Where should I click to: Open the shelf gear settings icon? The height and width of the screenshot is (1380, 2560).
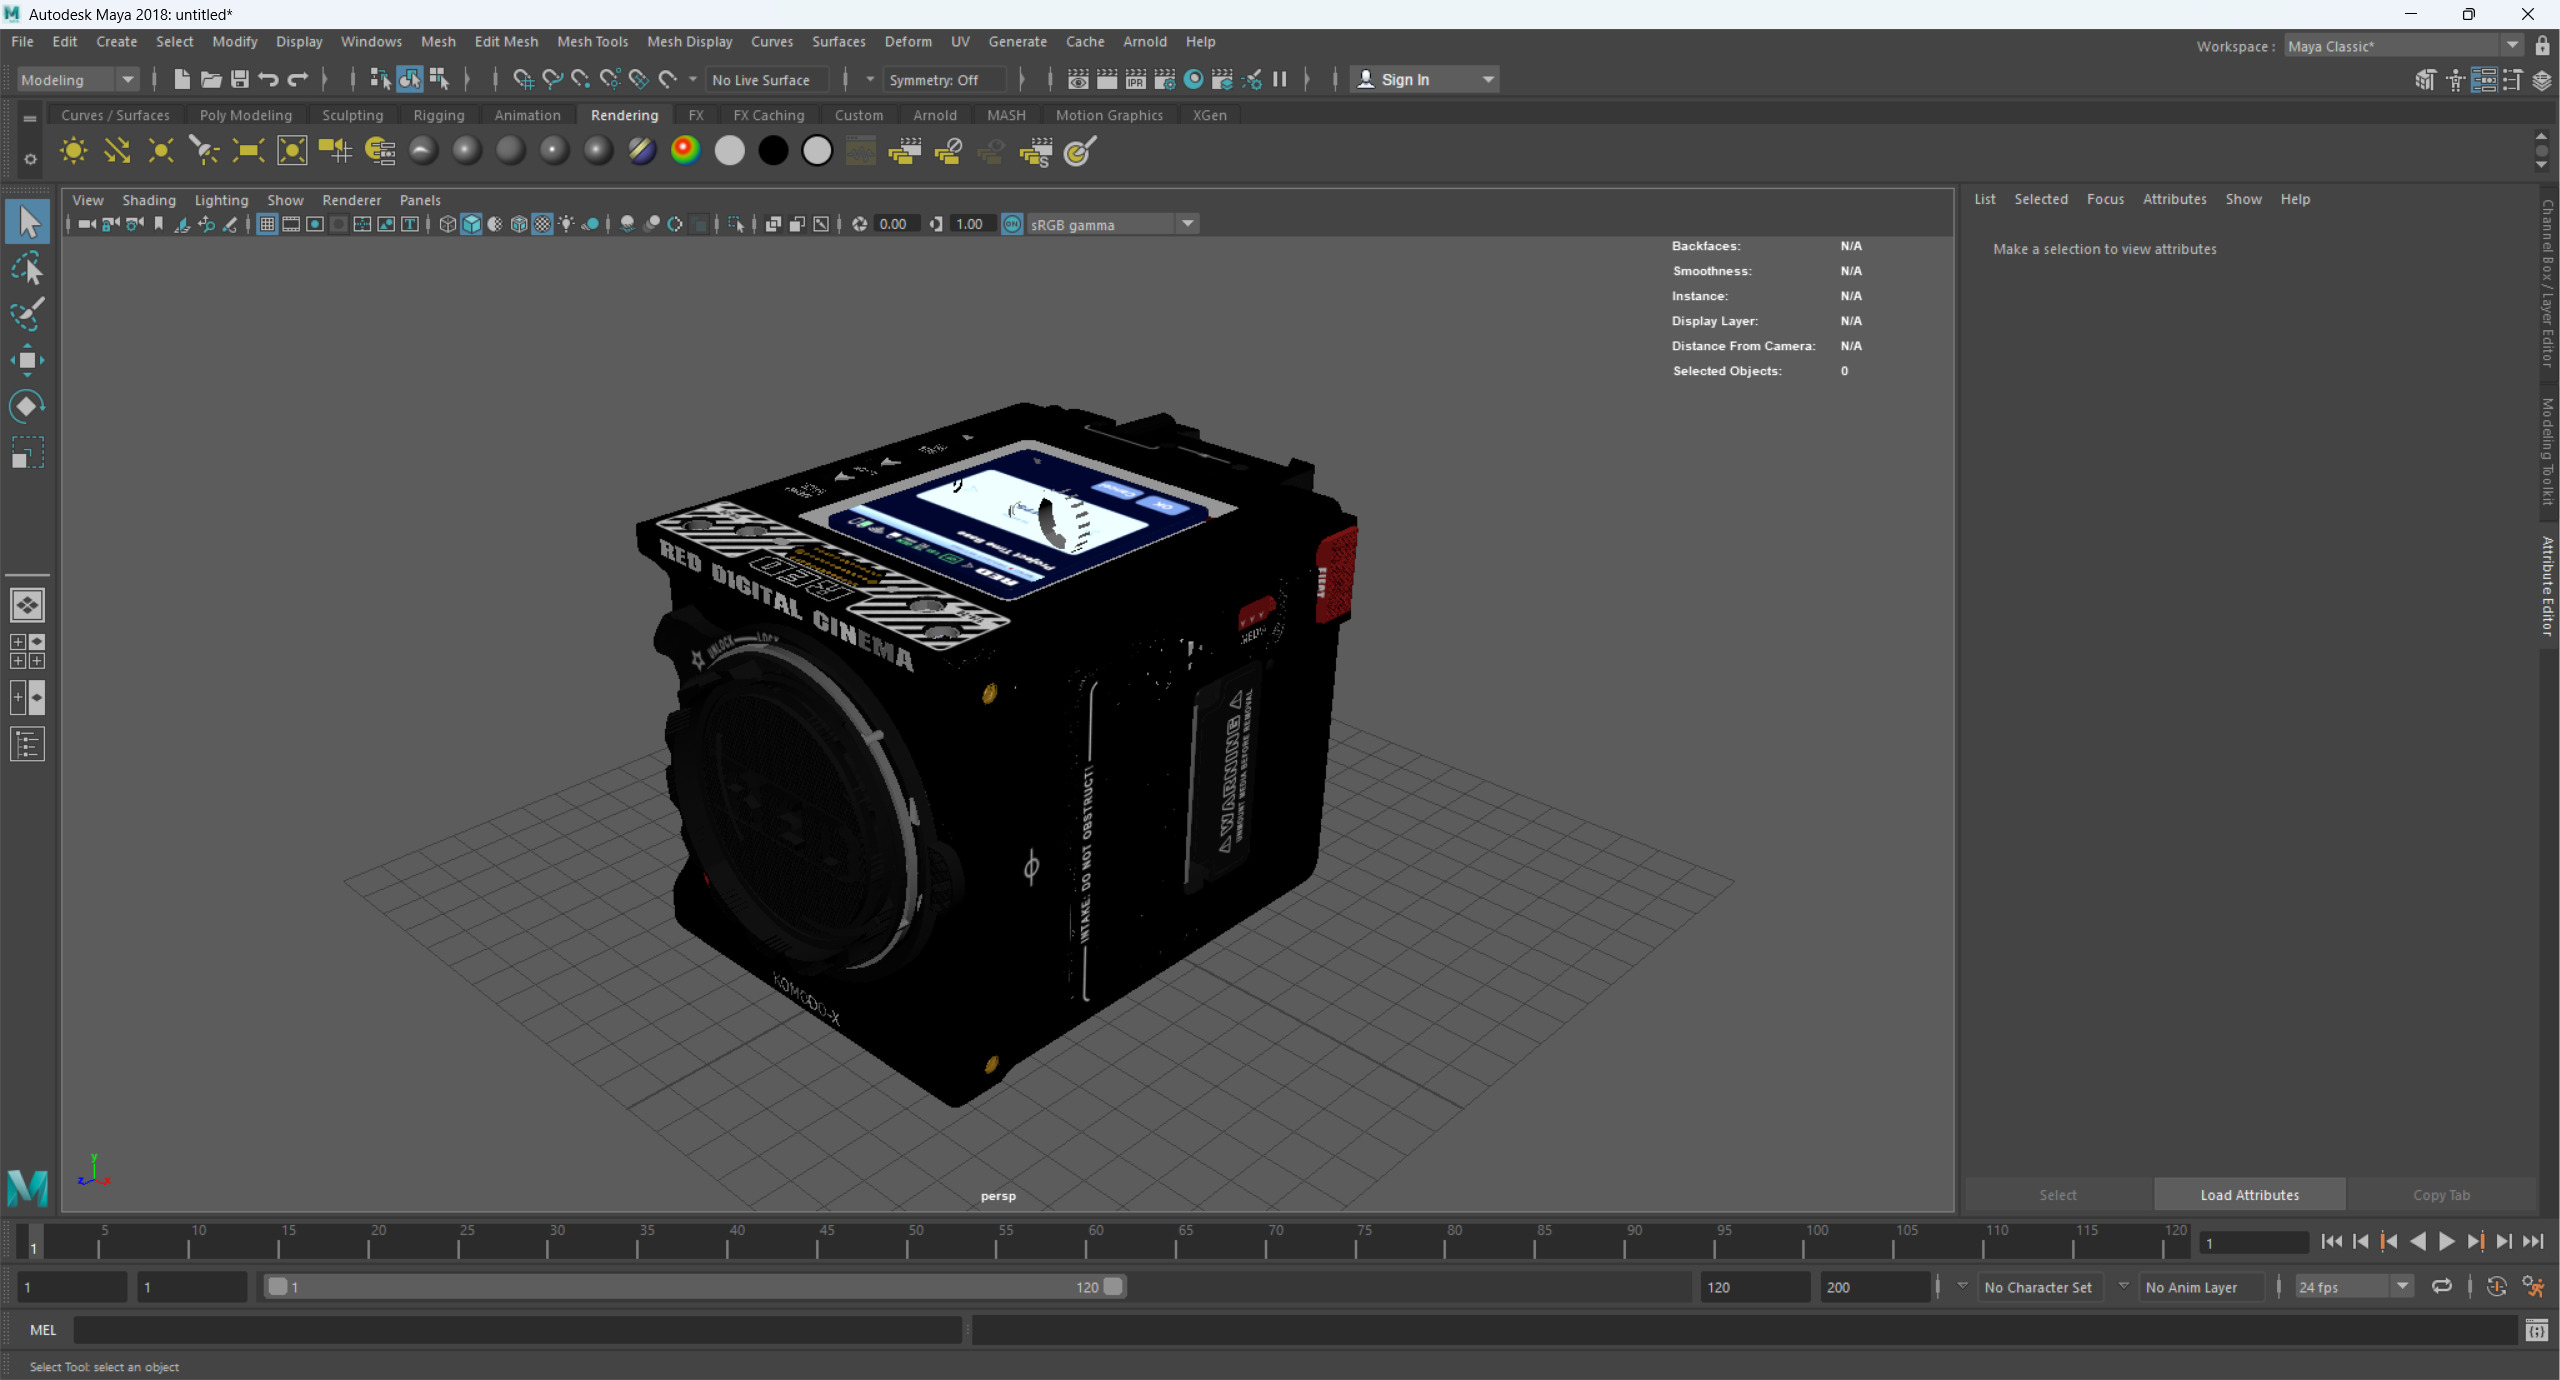30,159
